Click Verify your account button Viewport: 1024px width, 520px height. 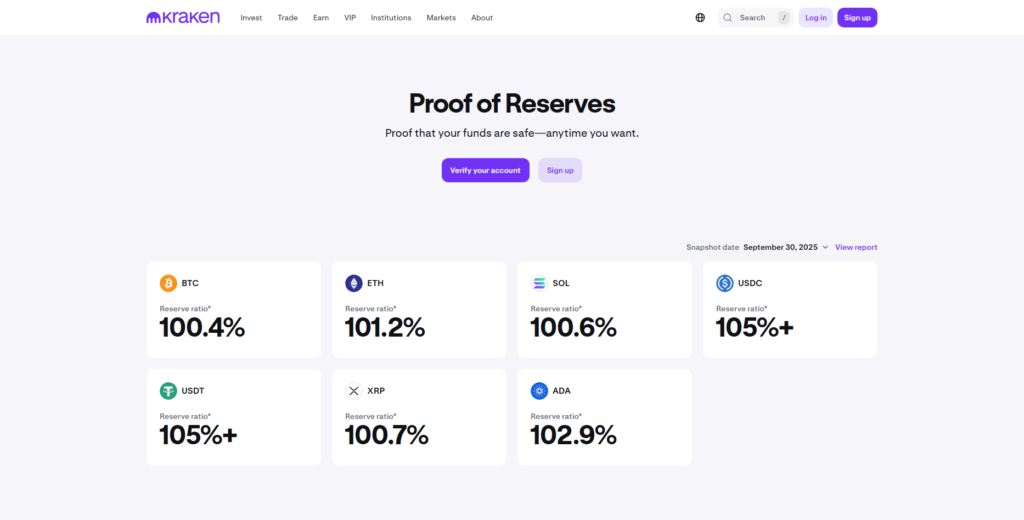pos(485,171)
